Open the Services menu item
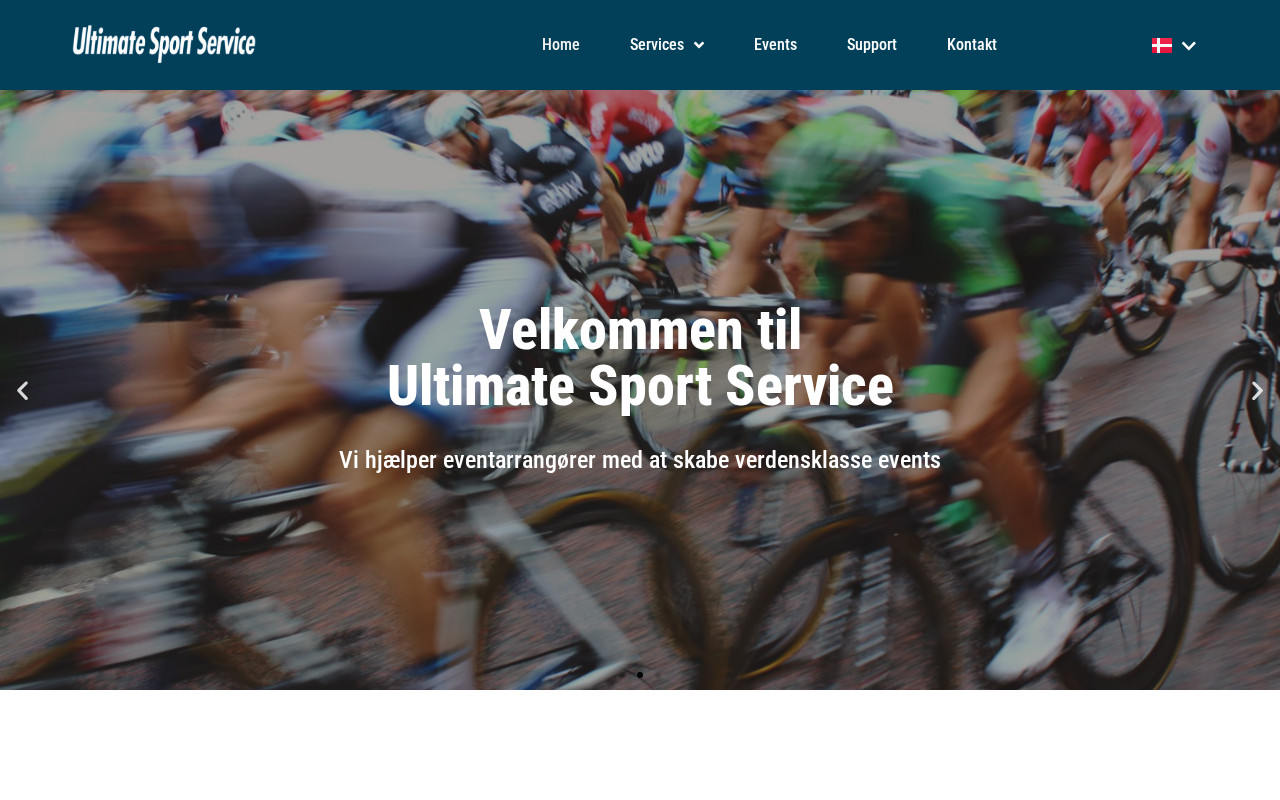The height and width of the screenshot is (800, 1280). coord(657,45)
